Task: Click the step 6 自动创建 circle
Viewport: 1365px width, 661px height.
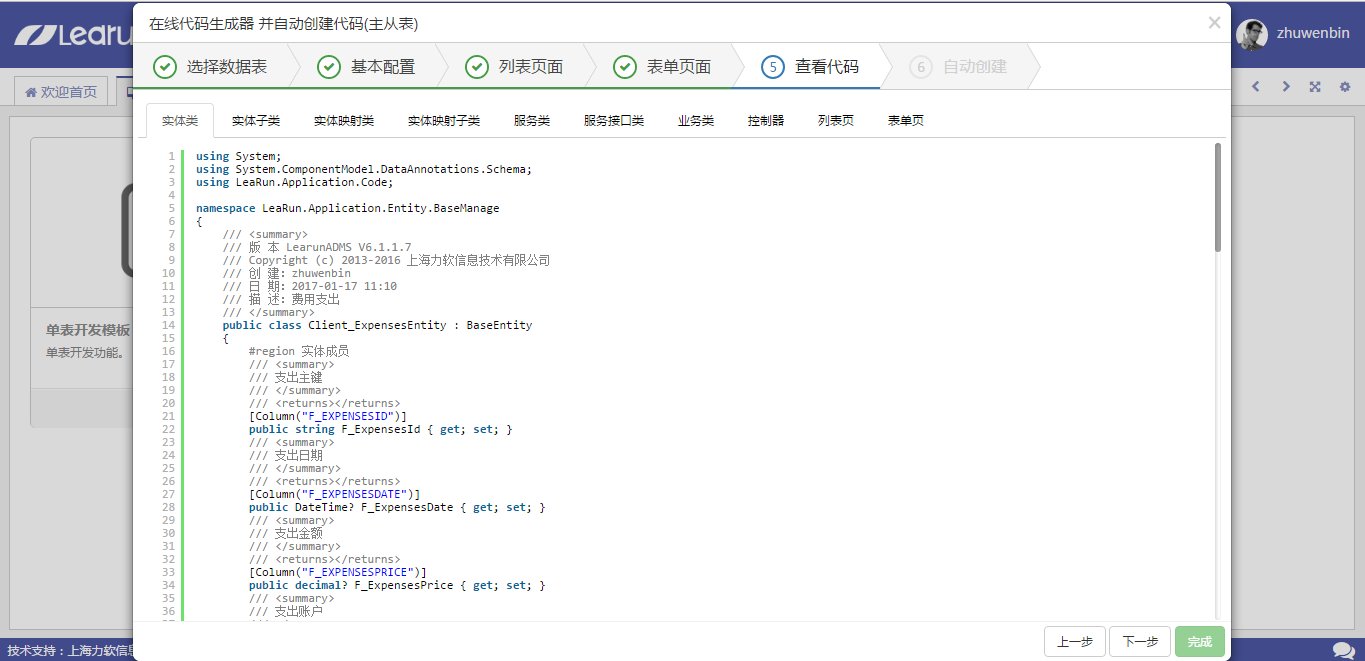Action: click(921, 67)
